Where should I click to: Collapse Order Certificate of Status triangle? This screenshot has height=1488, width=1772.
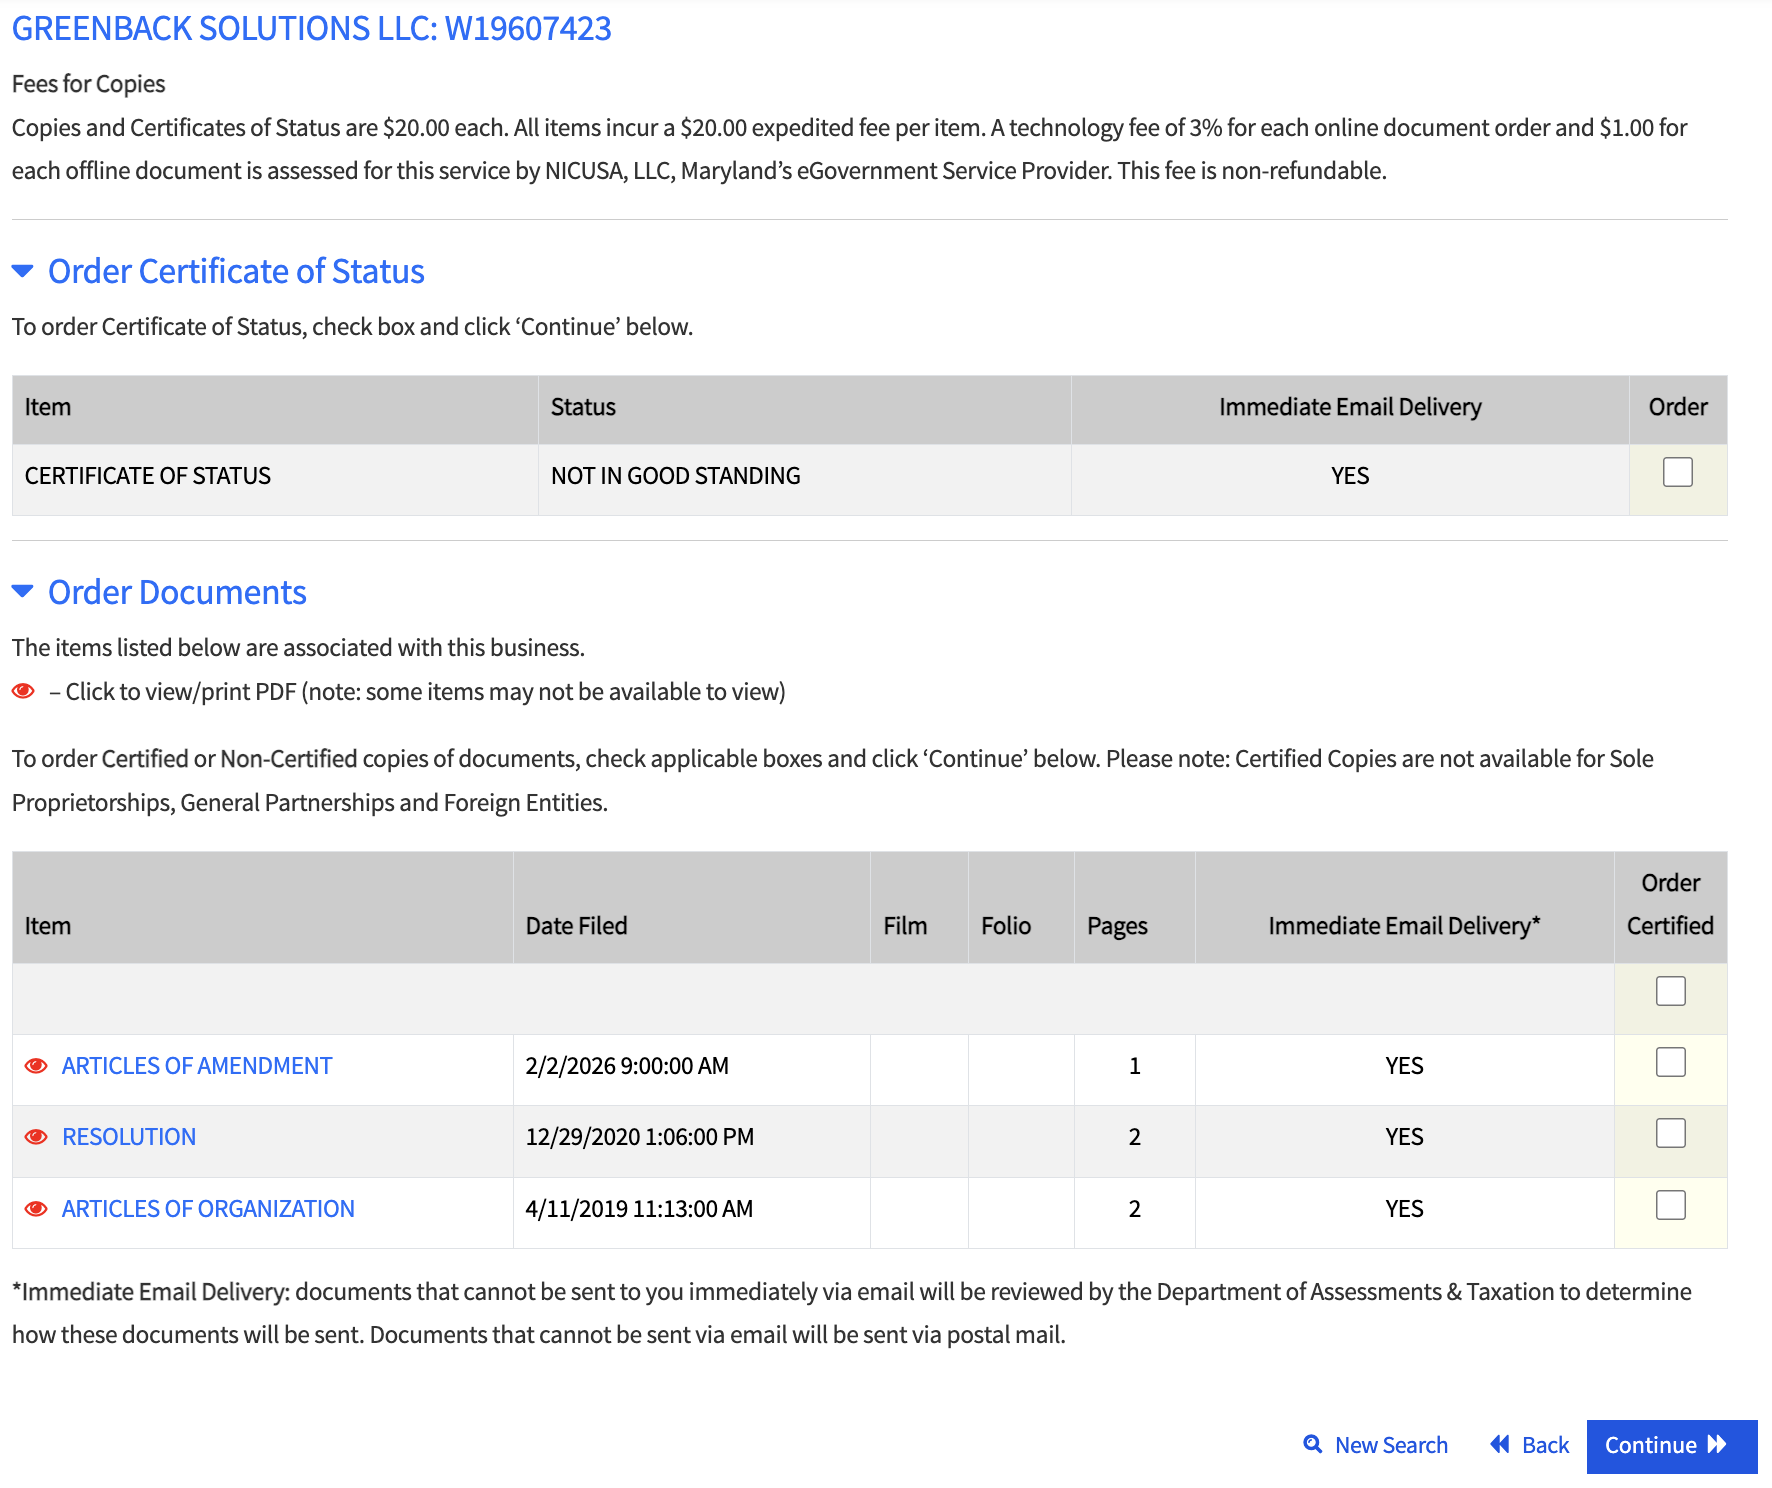(x=23, y=271)
